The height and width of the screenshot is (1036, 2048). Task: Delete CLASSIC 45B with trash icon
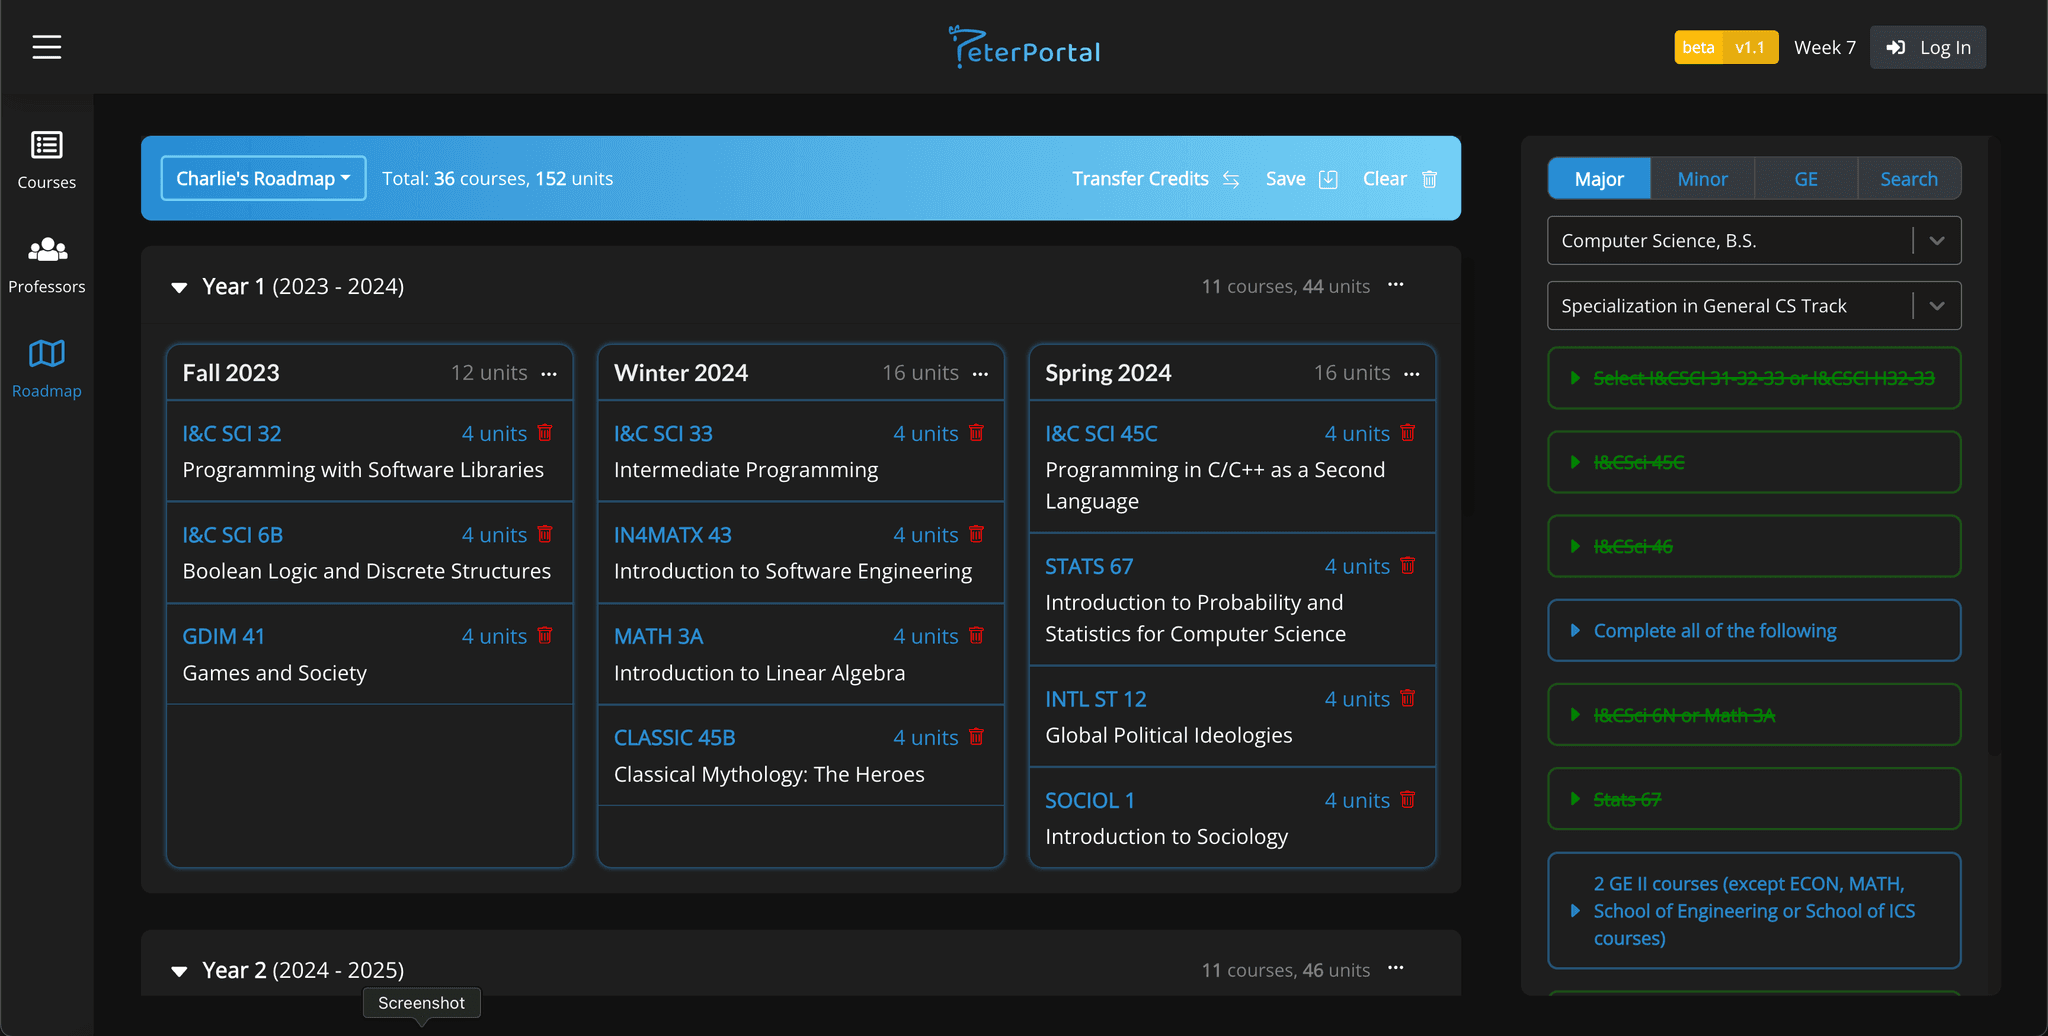click(977, 737)
